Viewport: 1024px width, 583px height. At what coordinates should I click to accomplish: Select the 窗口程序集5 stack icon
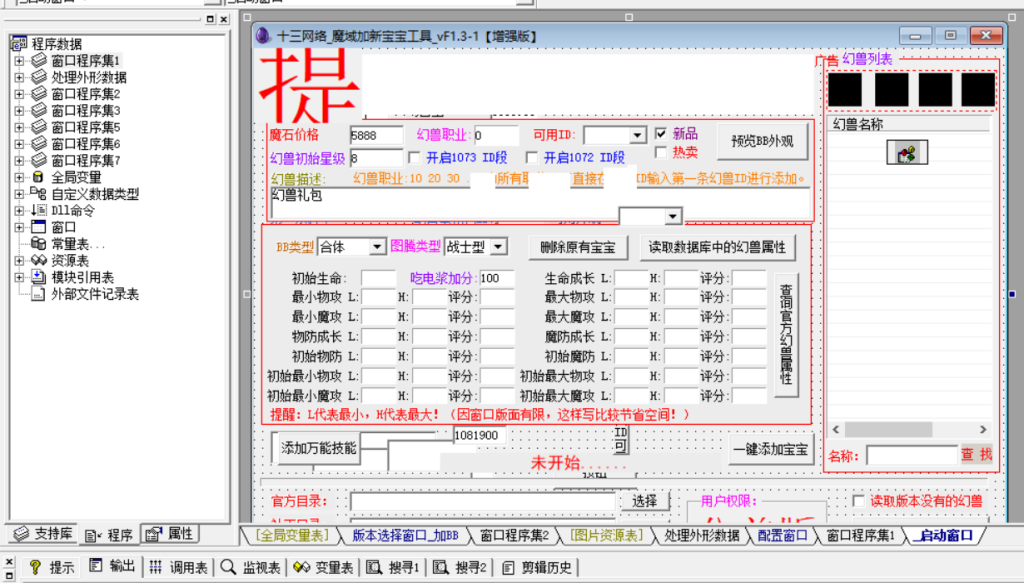point(39,127)
